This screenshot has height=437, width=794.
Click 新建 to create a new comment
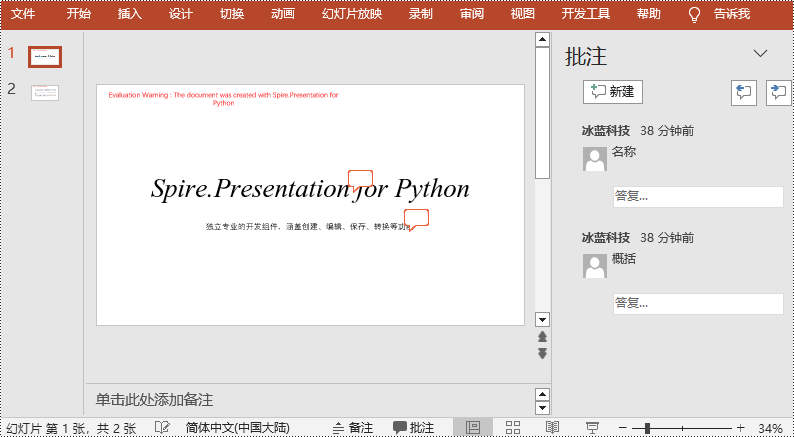pos(613,92)
